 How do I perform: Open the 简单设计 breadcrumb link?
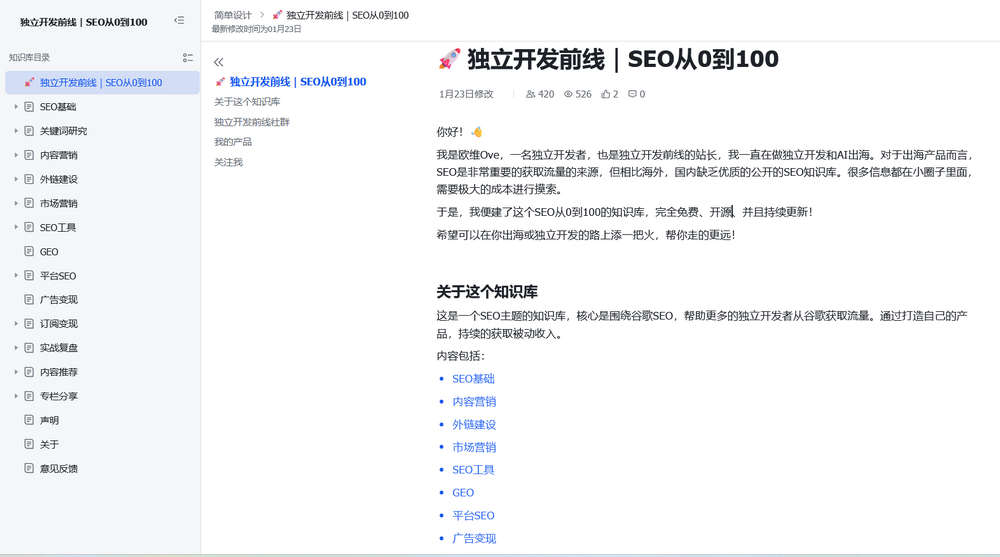click(x=233, y=15)
